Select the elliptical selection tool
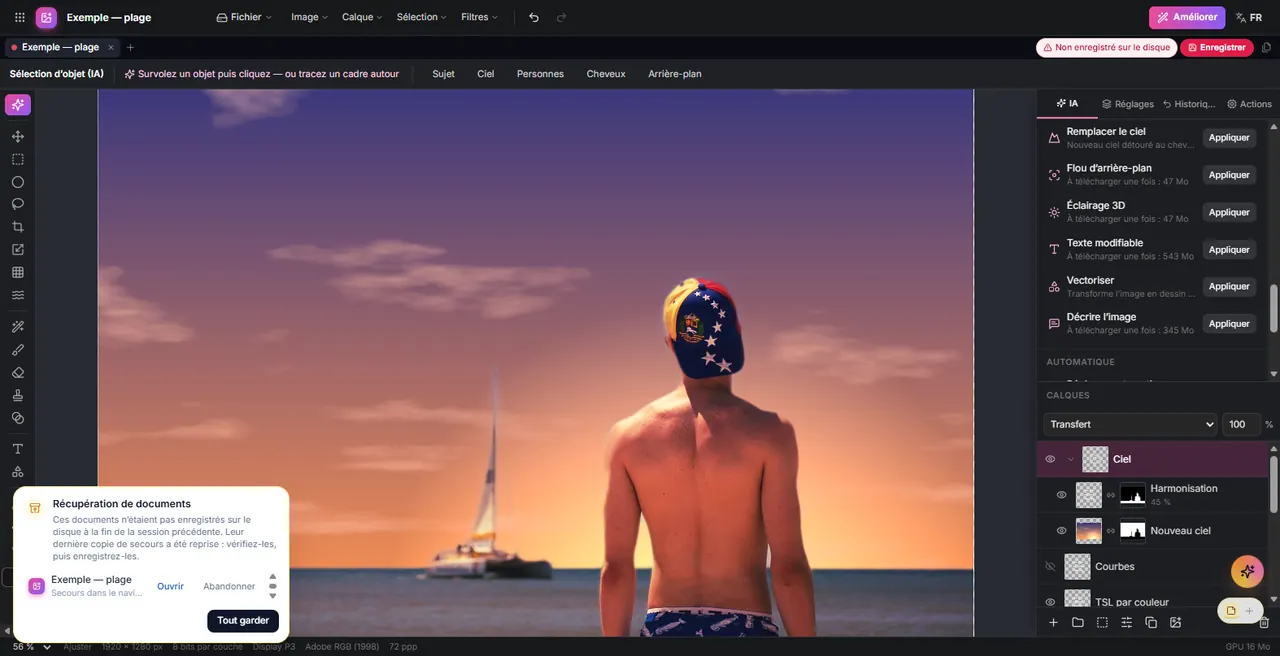The height and width of the screenshot is (656, 1280). click(x=17, y=182)
